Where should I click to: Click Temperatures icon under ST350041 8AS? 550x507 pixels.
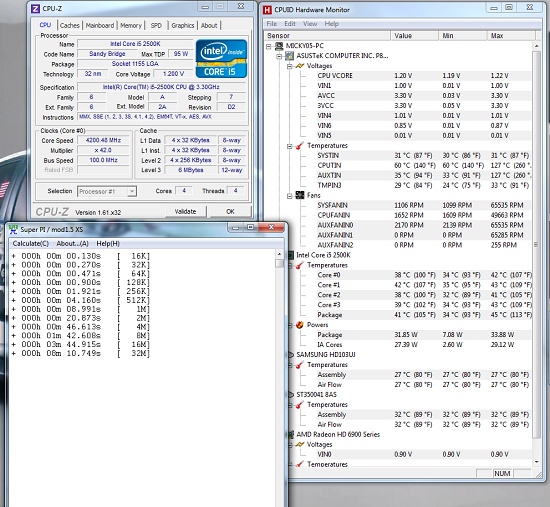[x=300, y=405]
